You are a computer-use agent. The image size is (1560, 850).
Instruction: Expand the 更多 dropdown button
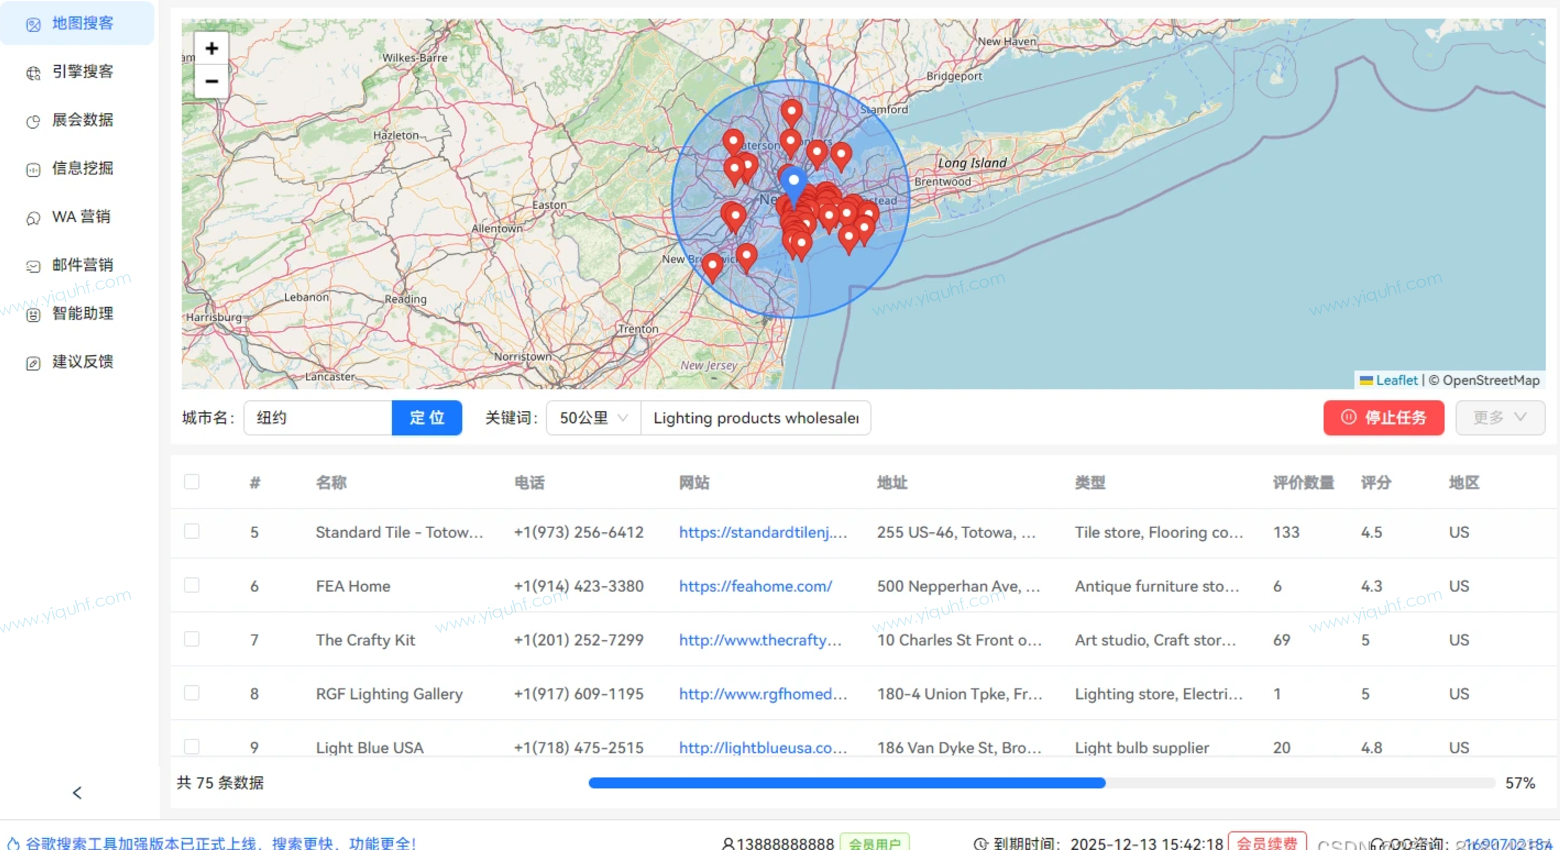pyautogui.click(x=1500, y=418)
